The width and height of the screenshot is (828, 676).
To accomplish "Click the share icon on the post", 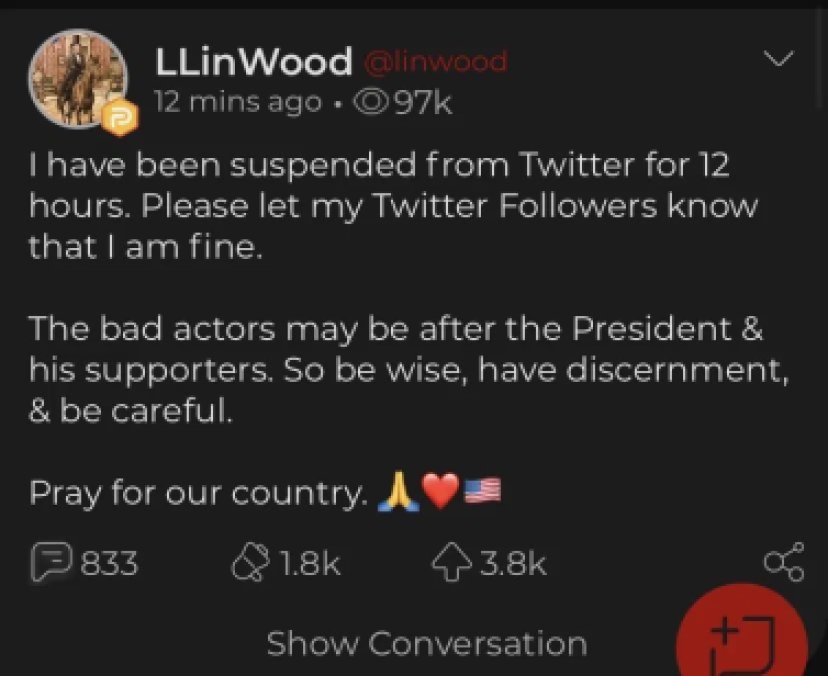I will (x=783, y=564).
